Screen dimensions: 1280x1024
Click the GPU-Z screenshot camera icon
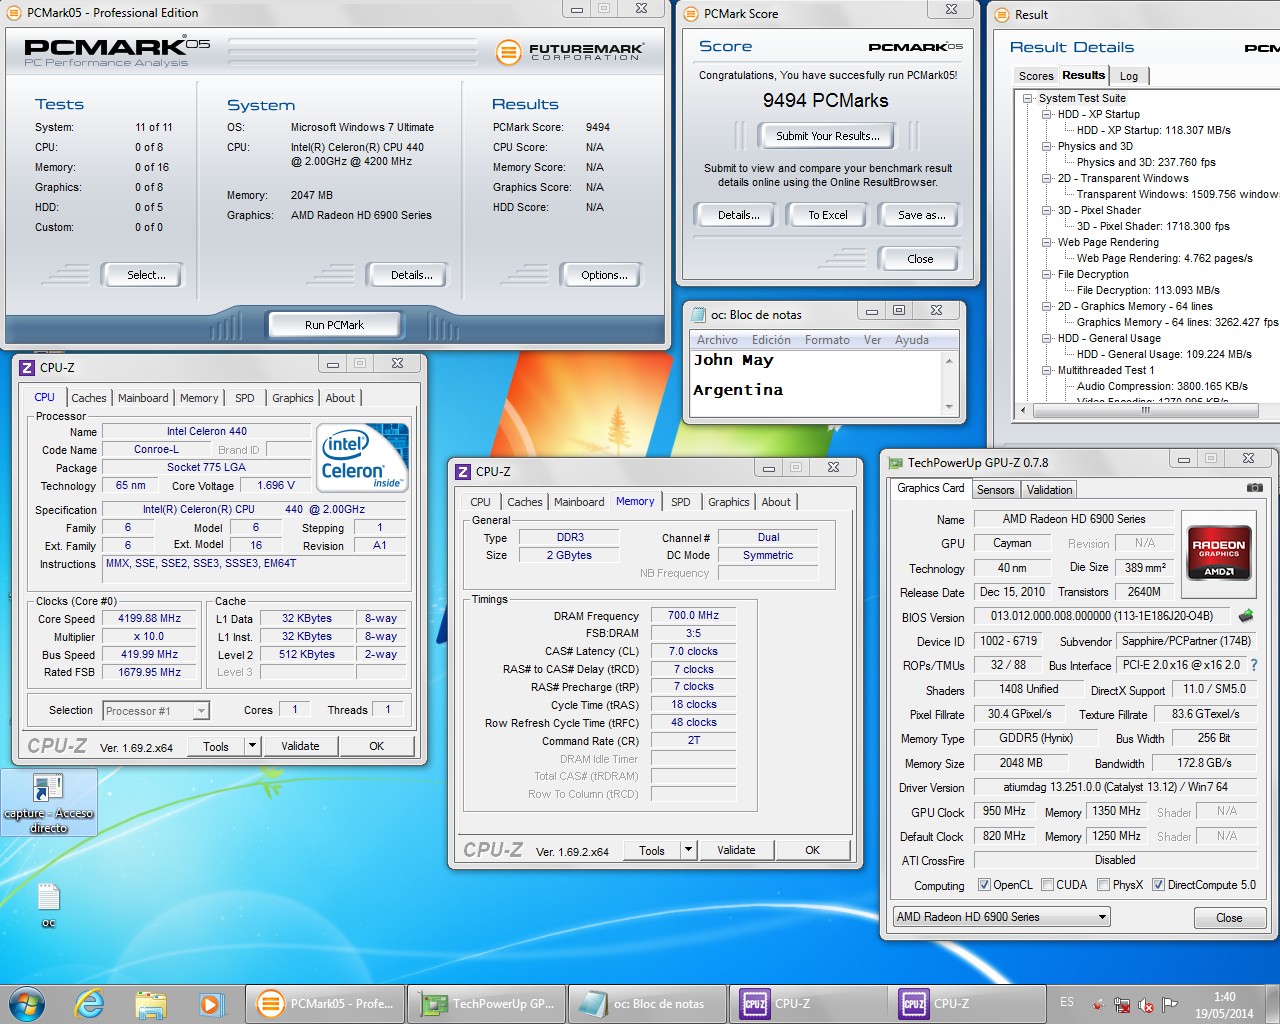click(1254, 488)
